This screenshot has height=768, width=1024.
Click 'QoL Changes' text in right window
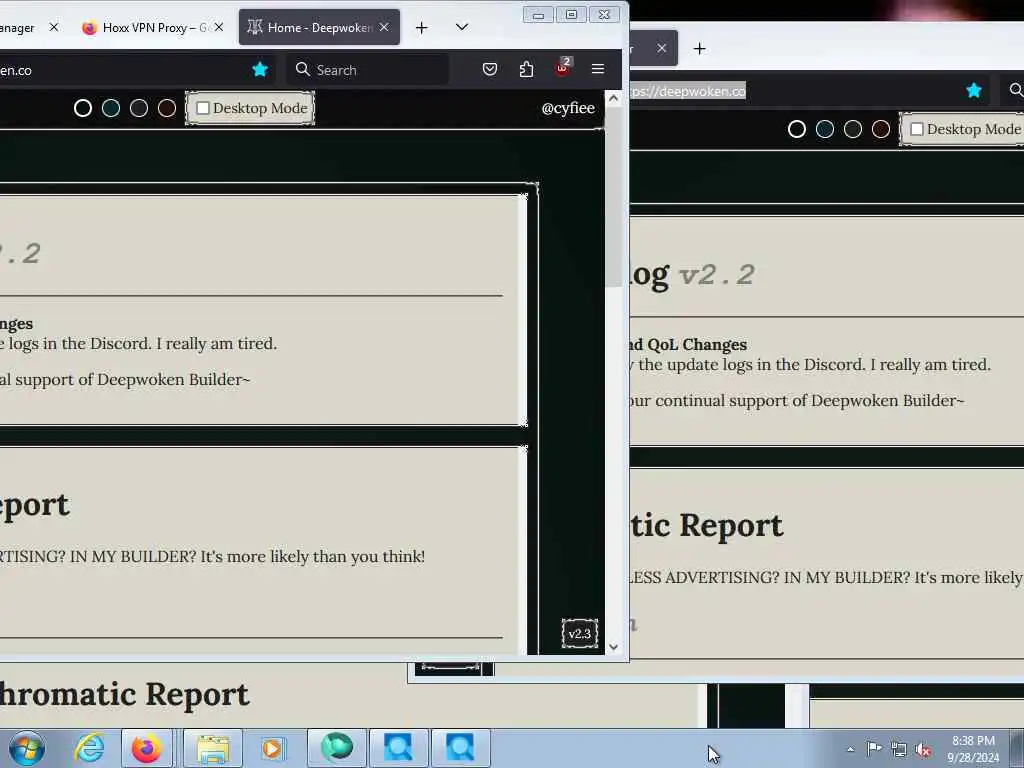pos(697,344)
